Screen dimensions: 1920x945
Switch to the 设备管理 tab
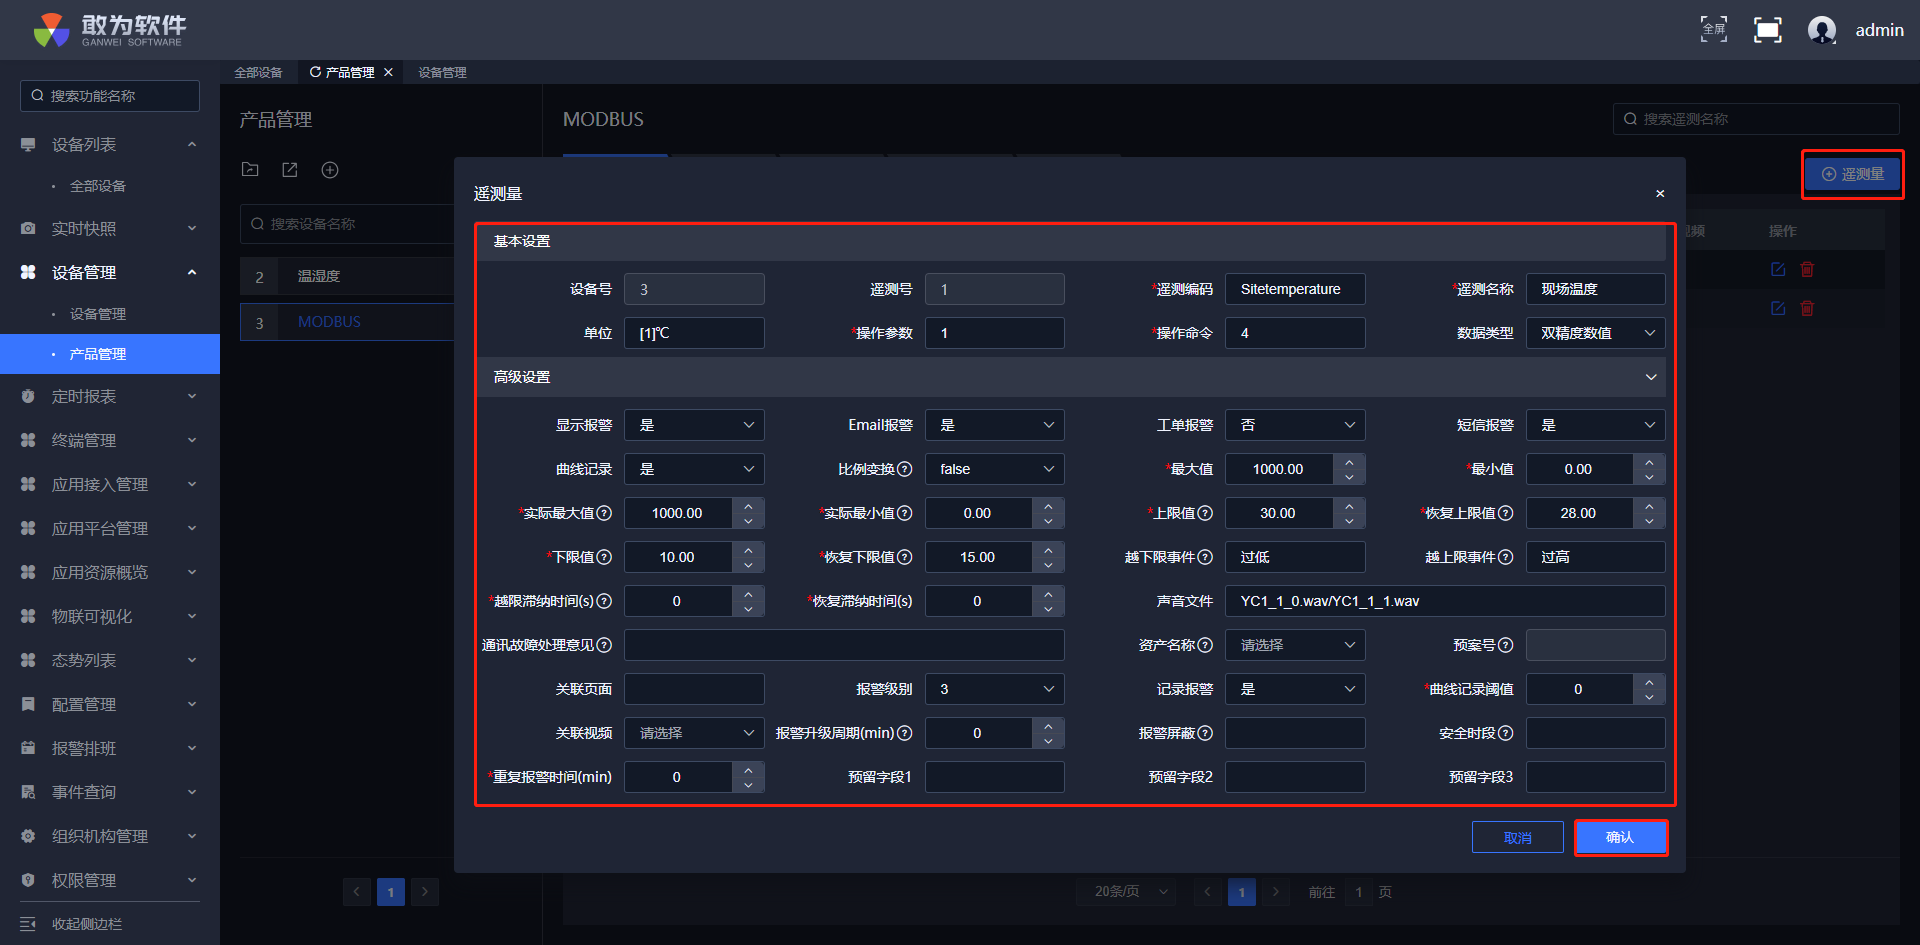click(x=442, y=72)
